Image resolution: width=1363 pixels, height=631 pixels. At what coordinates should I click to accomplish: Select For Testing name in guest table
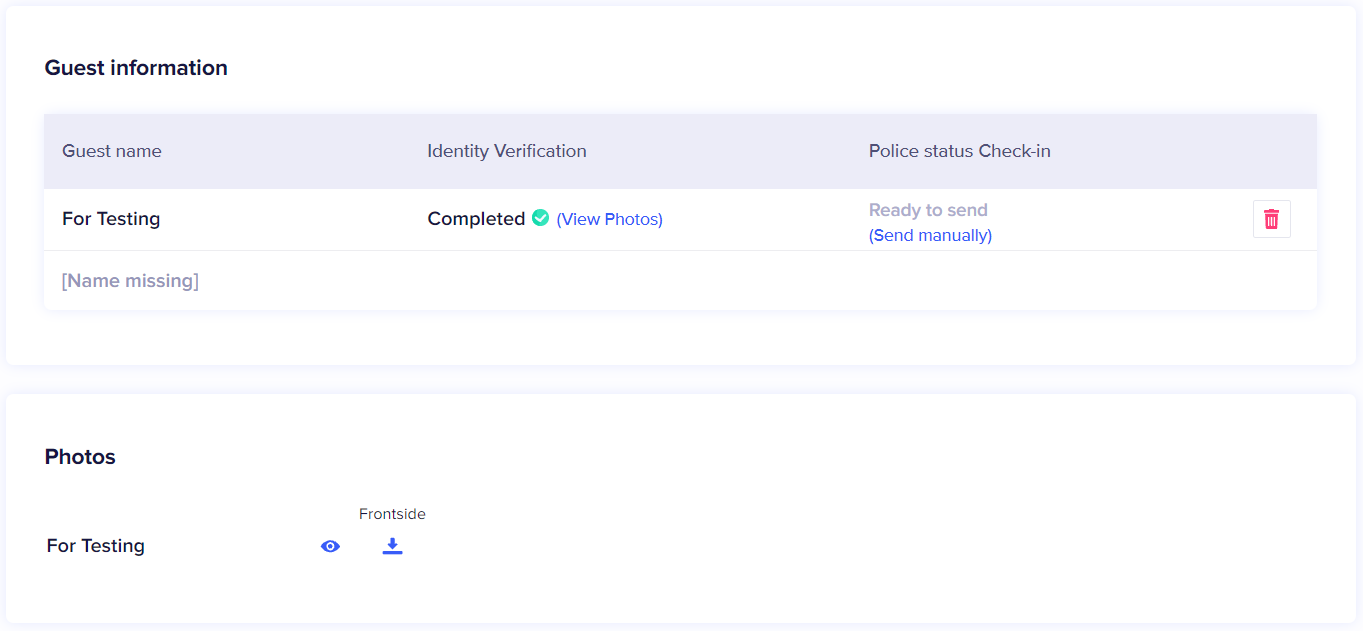(x=111, y=219)
